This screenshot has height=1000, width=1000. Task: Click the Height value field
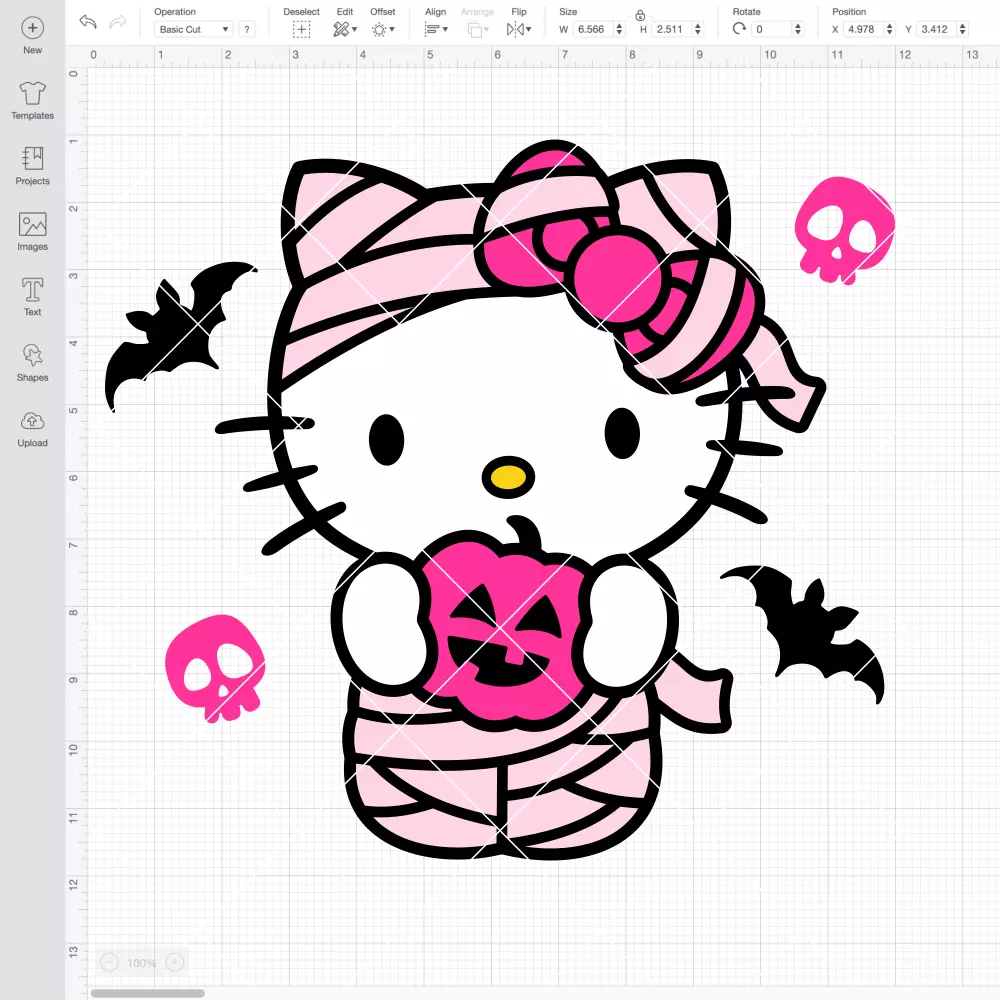672,29
